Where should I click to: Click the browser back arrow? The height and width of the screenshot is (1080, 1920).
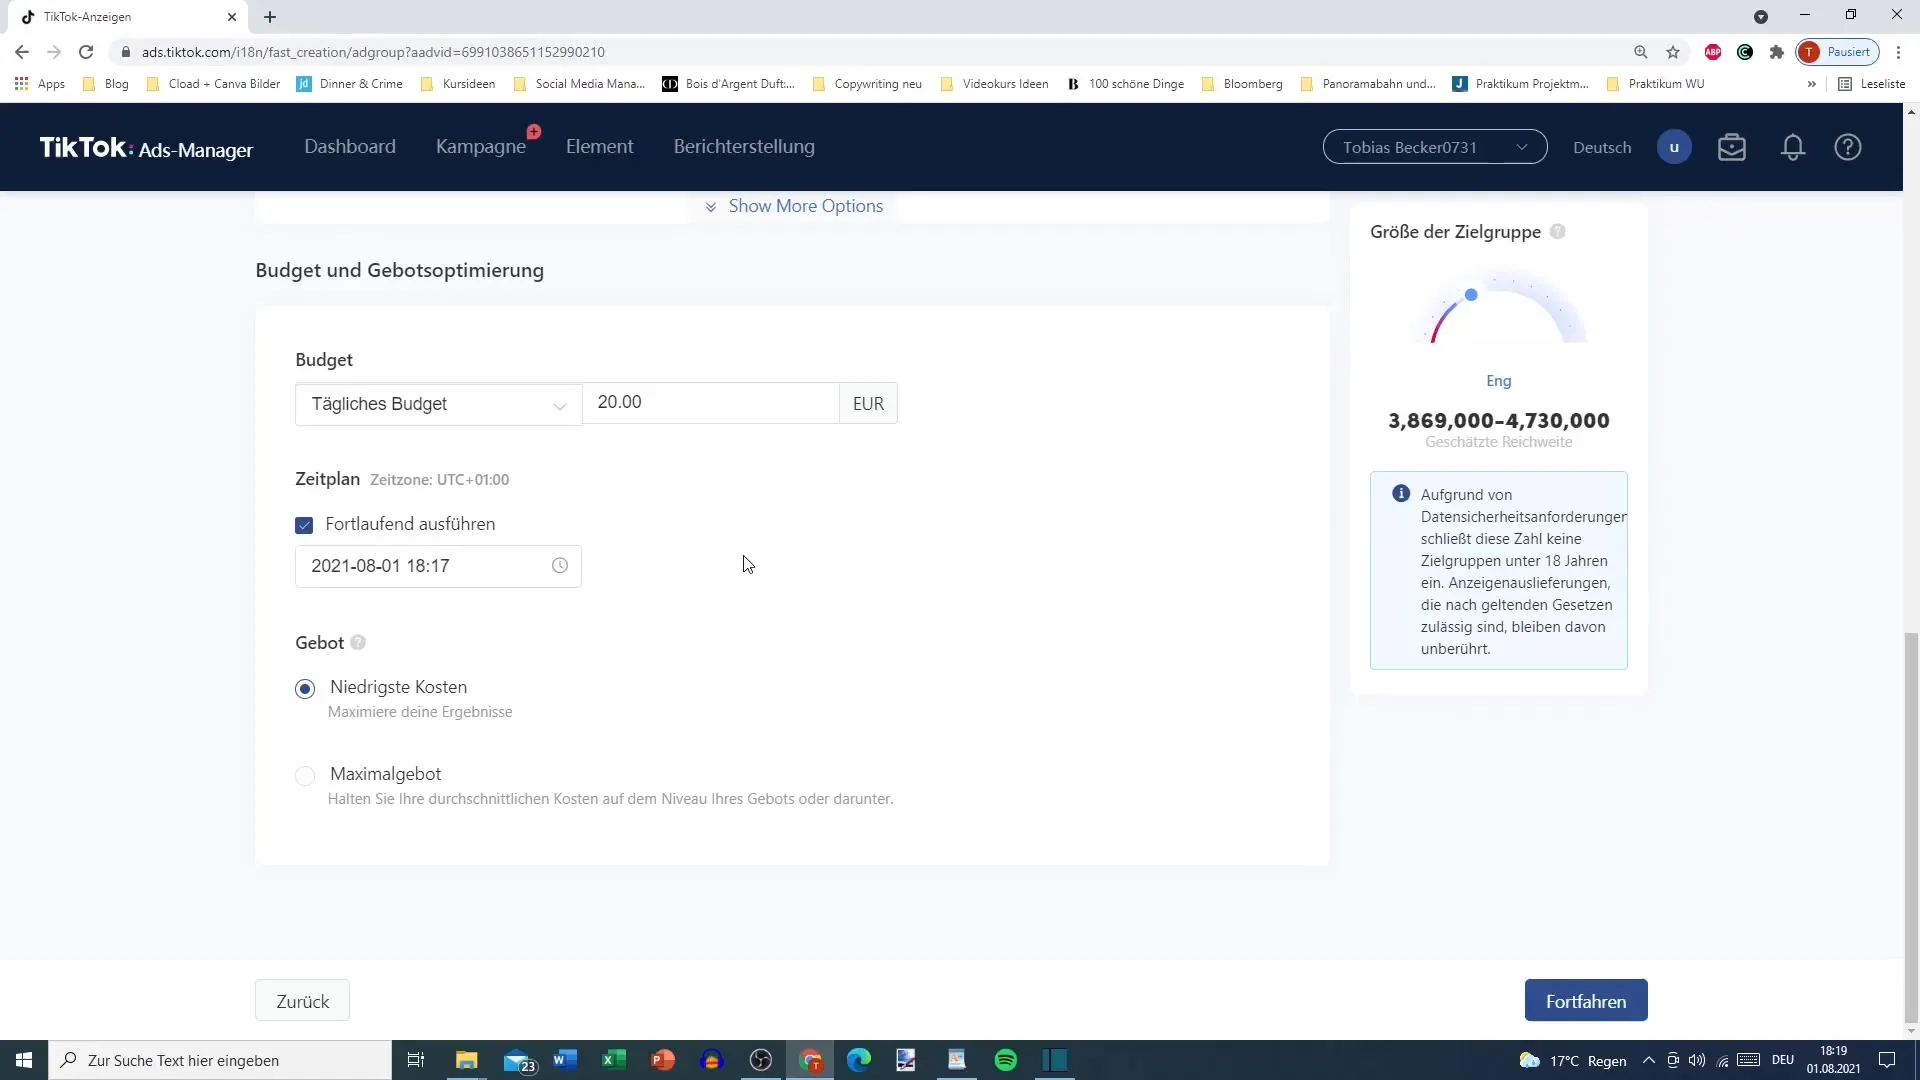coord(22,52)
